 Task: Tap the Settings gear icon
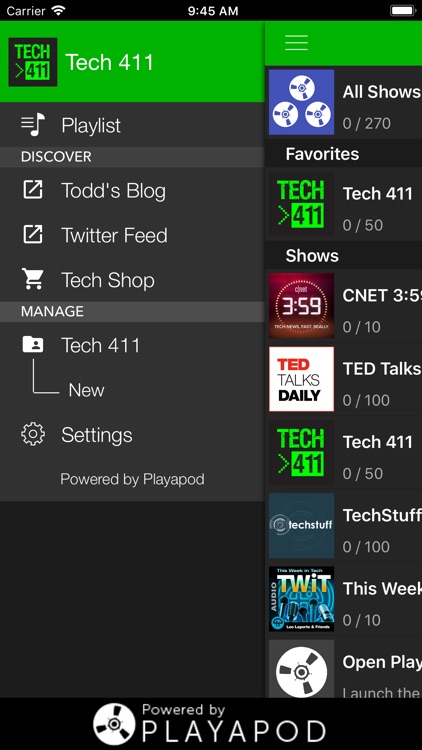[x=33, y=434]
